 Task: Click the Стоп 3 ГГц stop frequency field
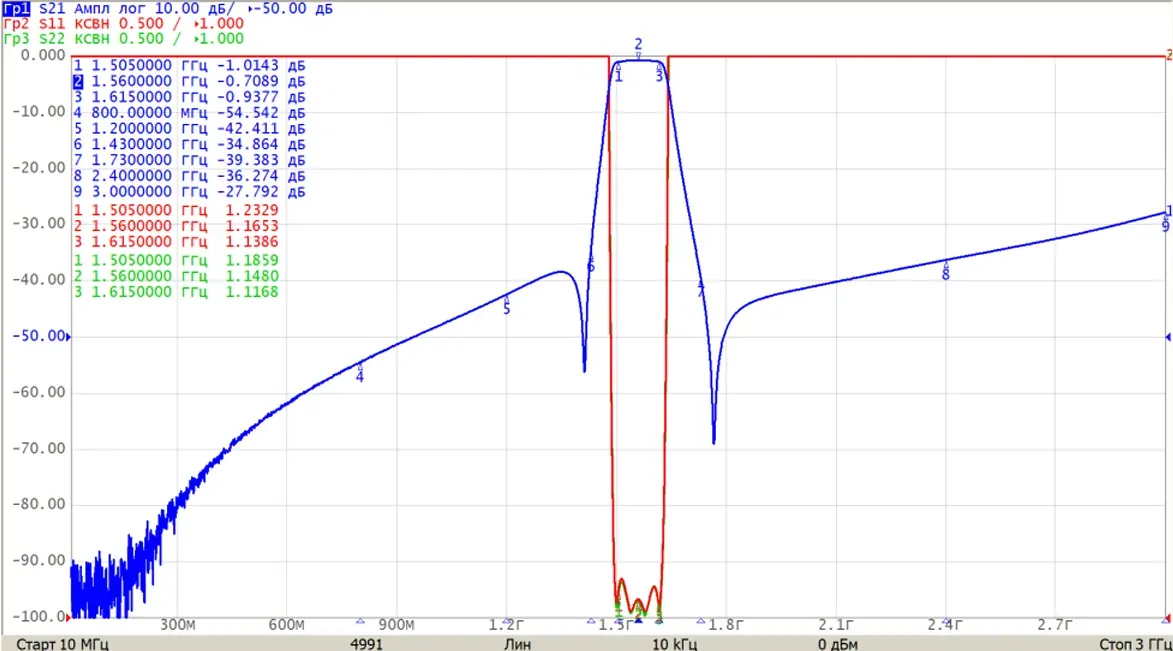[x=1135, y=644]
